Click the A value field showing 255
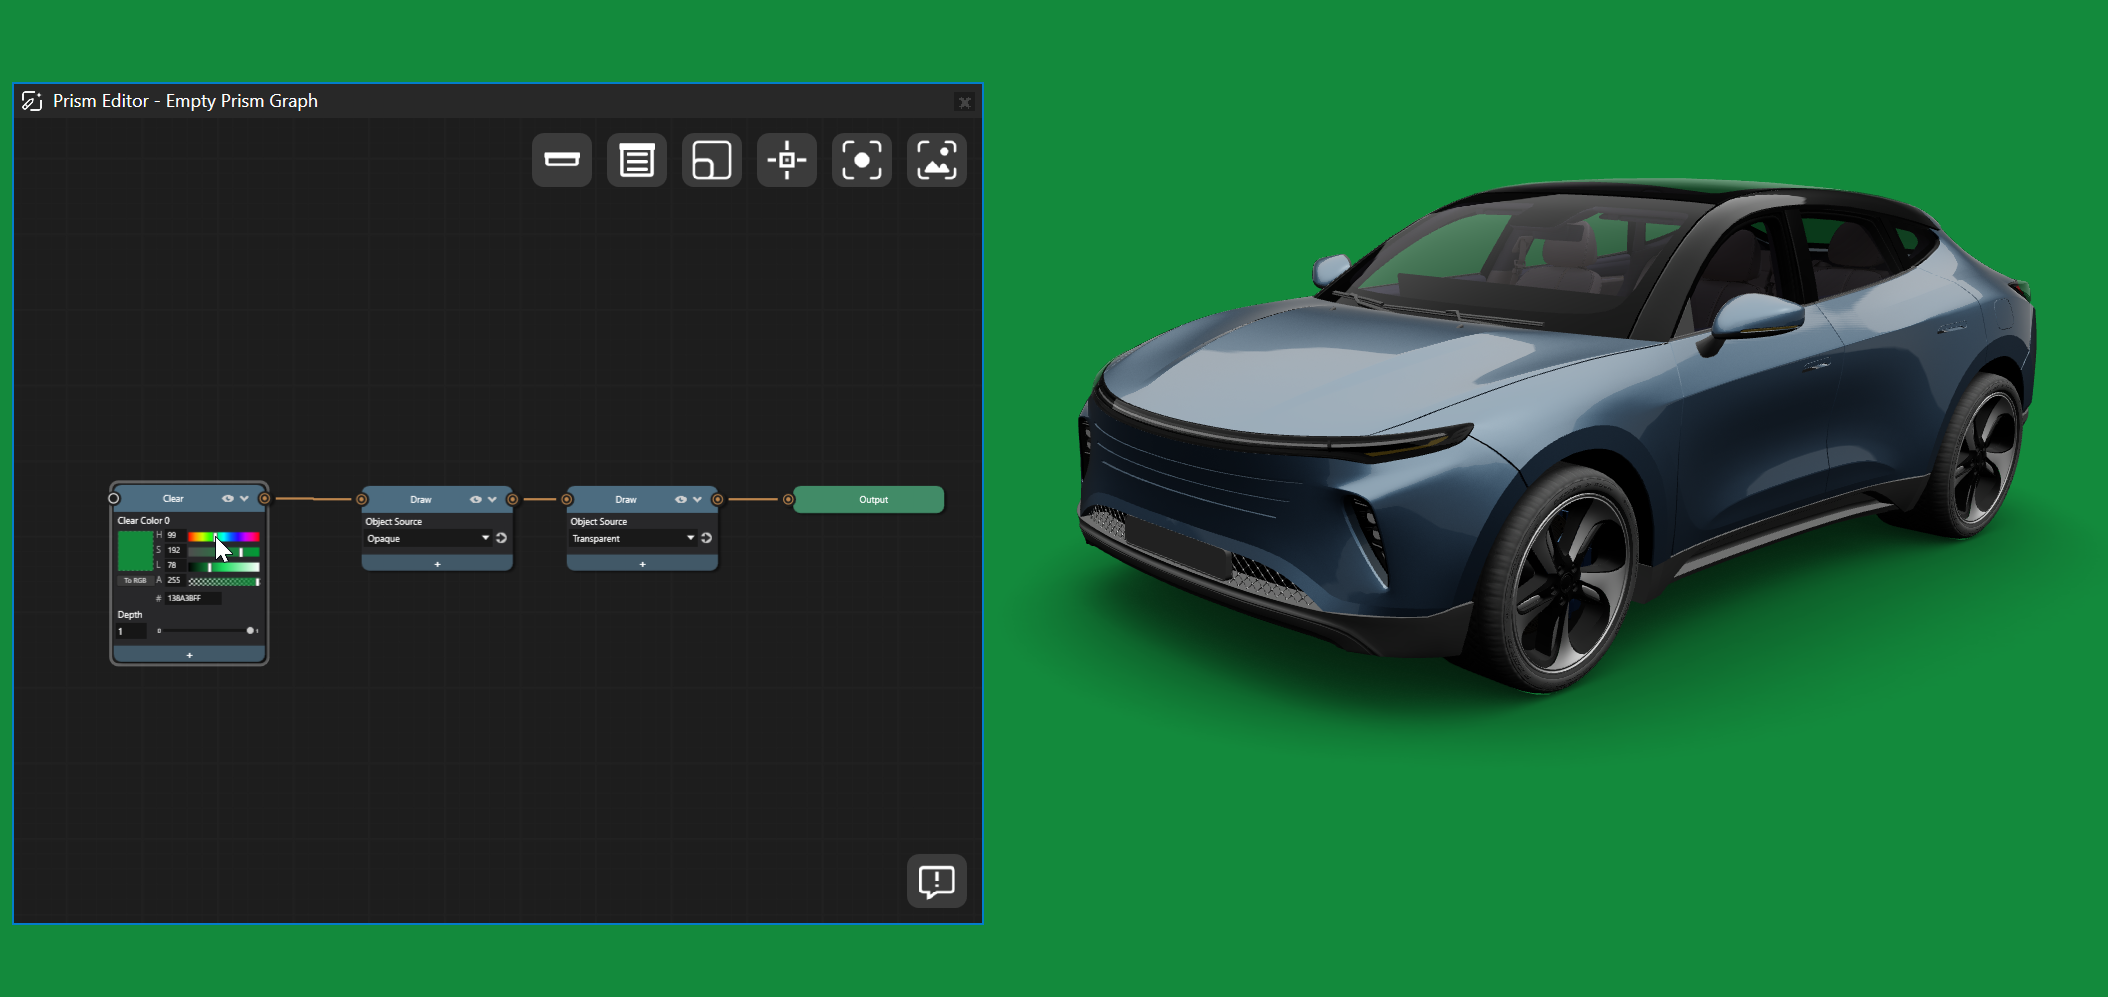 [174, 580]
